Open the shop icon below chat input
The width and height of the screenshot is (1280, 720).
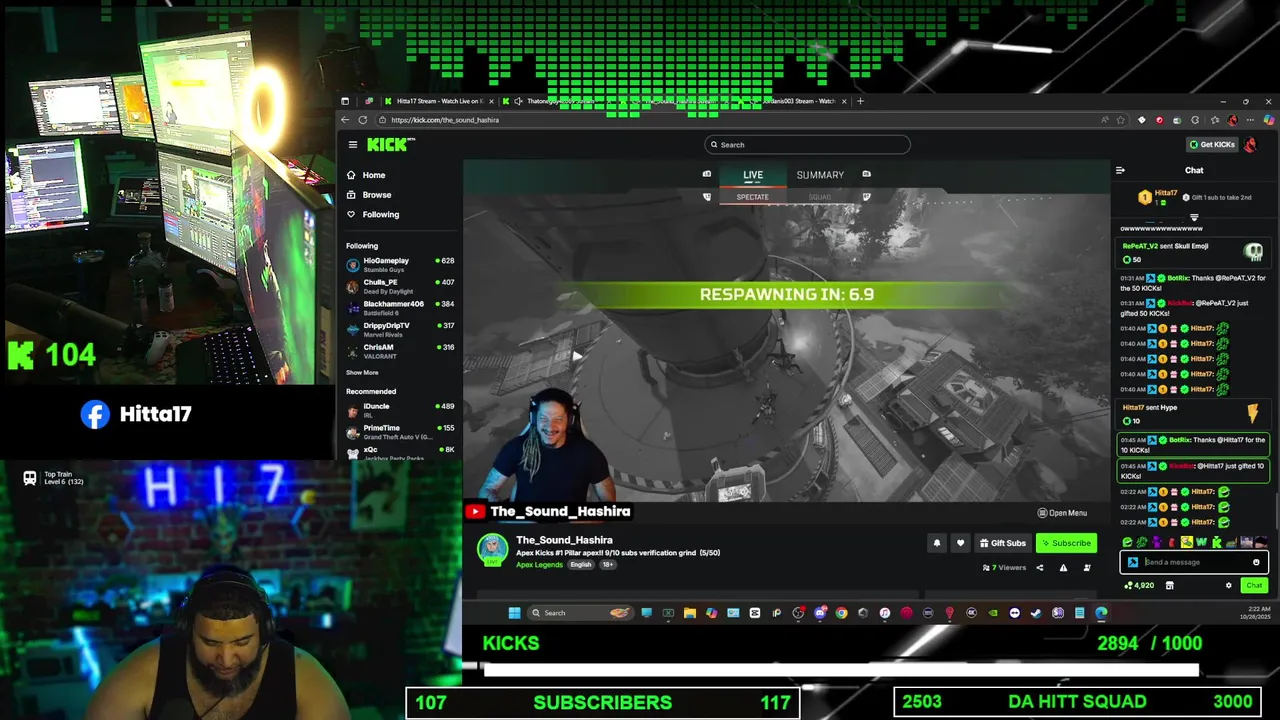click(1169, 586)
